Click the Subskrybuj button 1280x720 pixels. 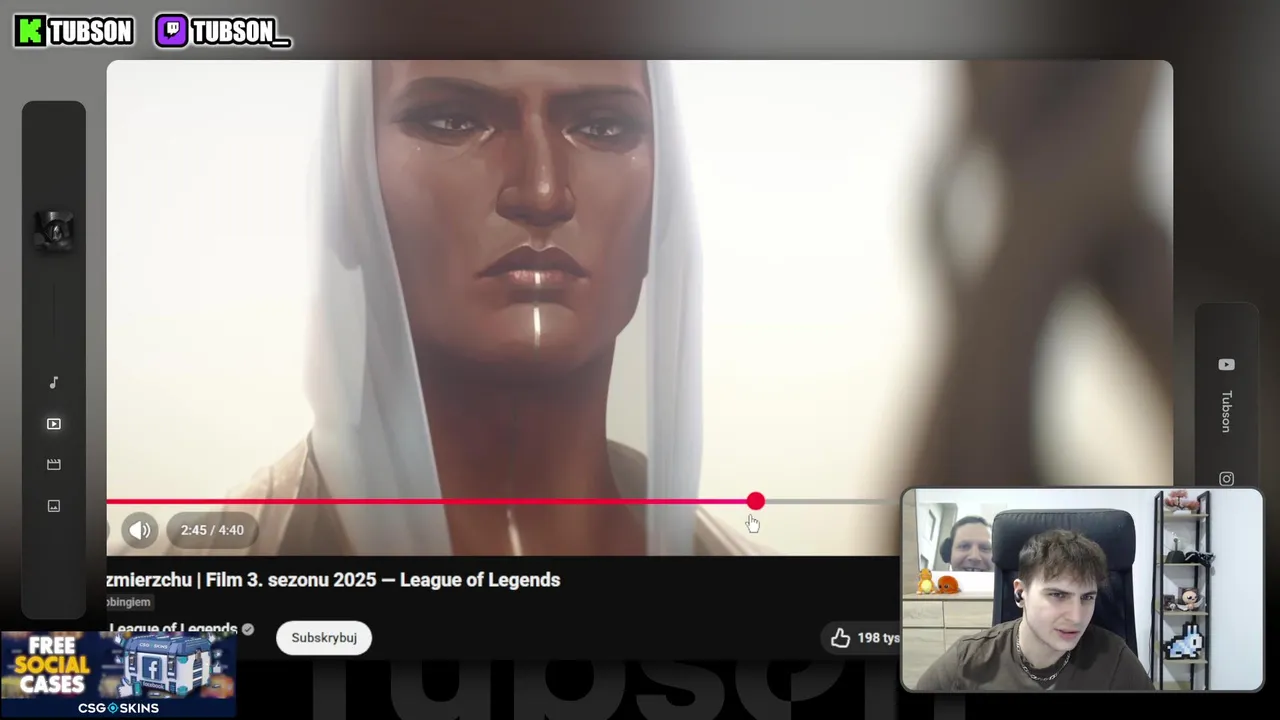[324, 638]
